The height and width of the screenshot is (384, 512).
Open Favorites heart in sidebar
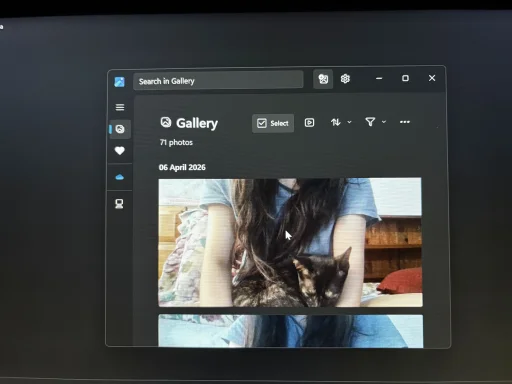[120, 151]
